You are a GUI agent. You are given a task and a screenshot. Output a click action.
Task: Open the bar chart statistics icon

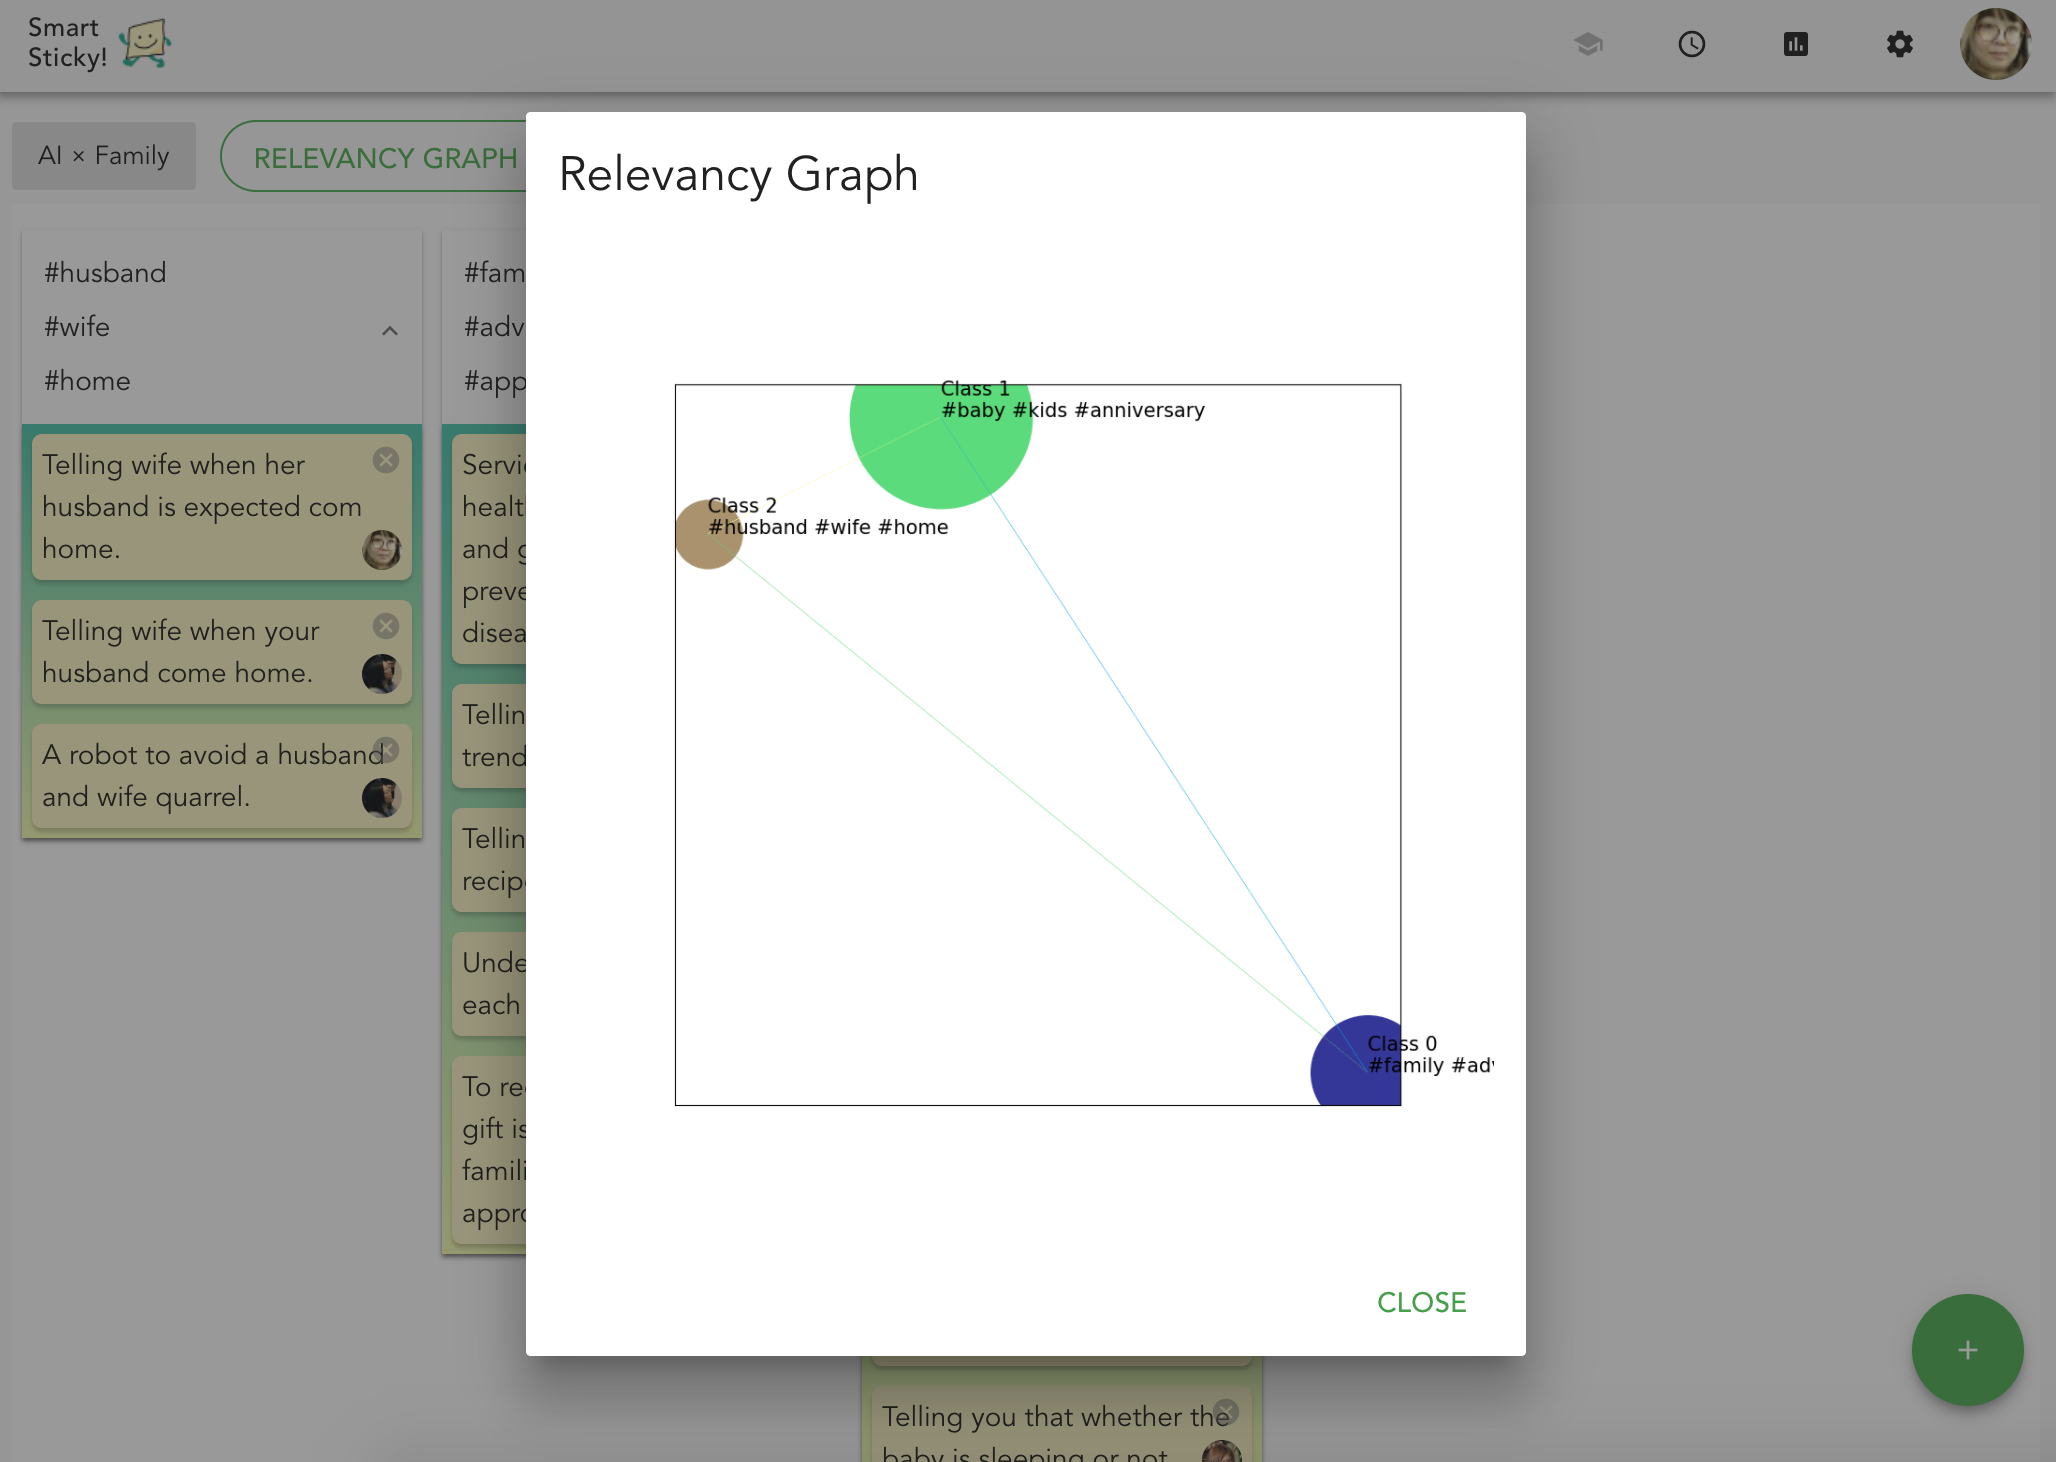point(1796,44)
